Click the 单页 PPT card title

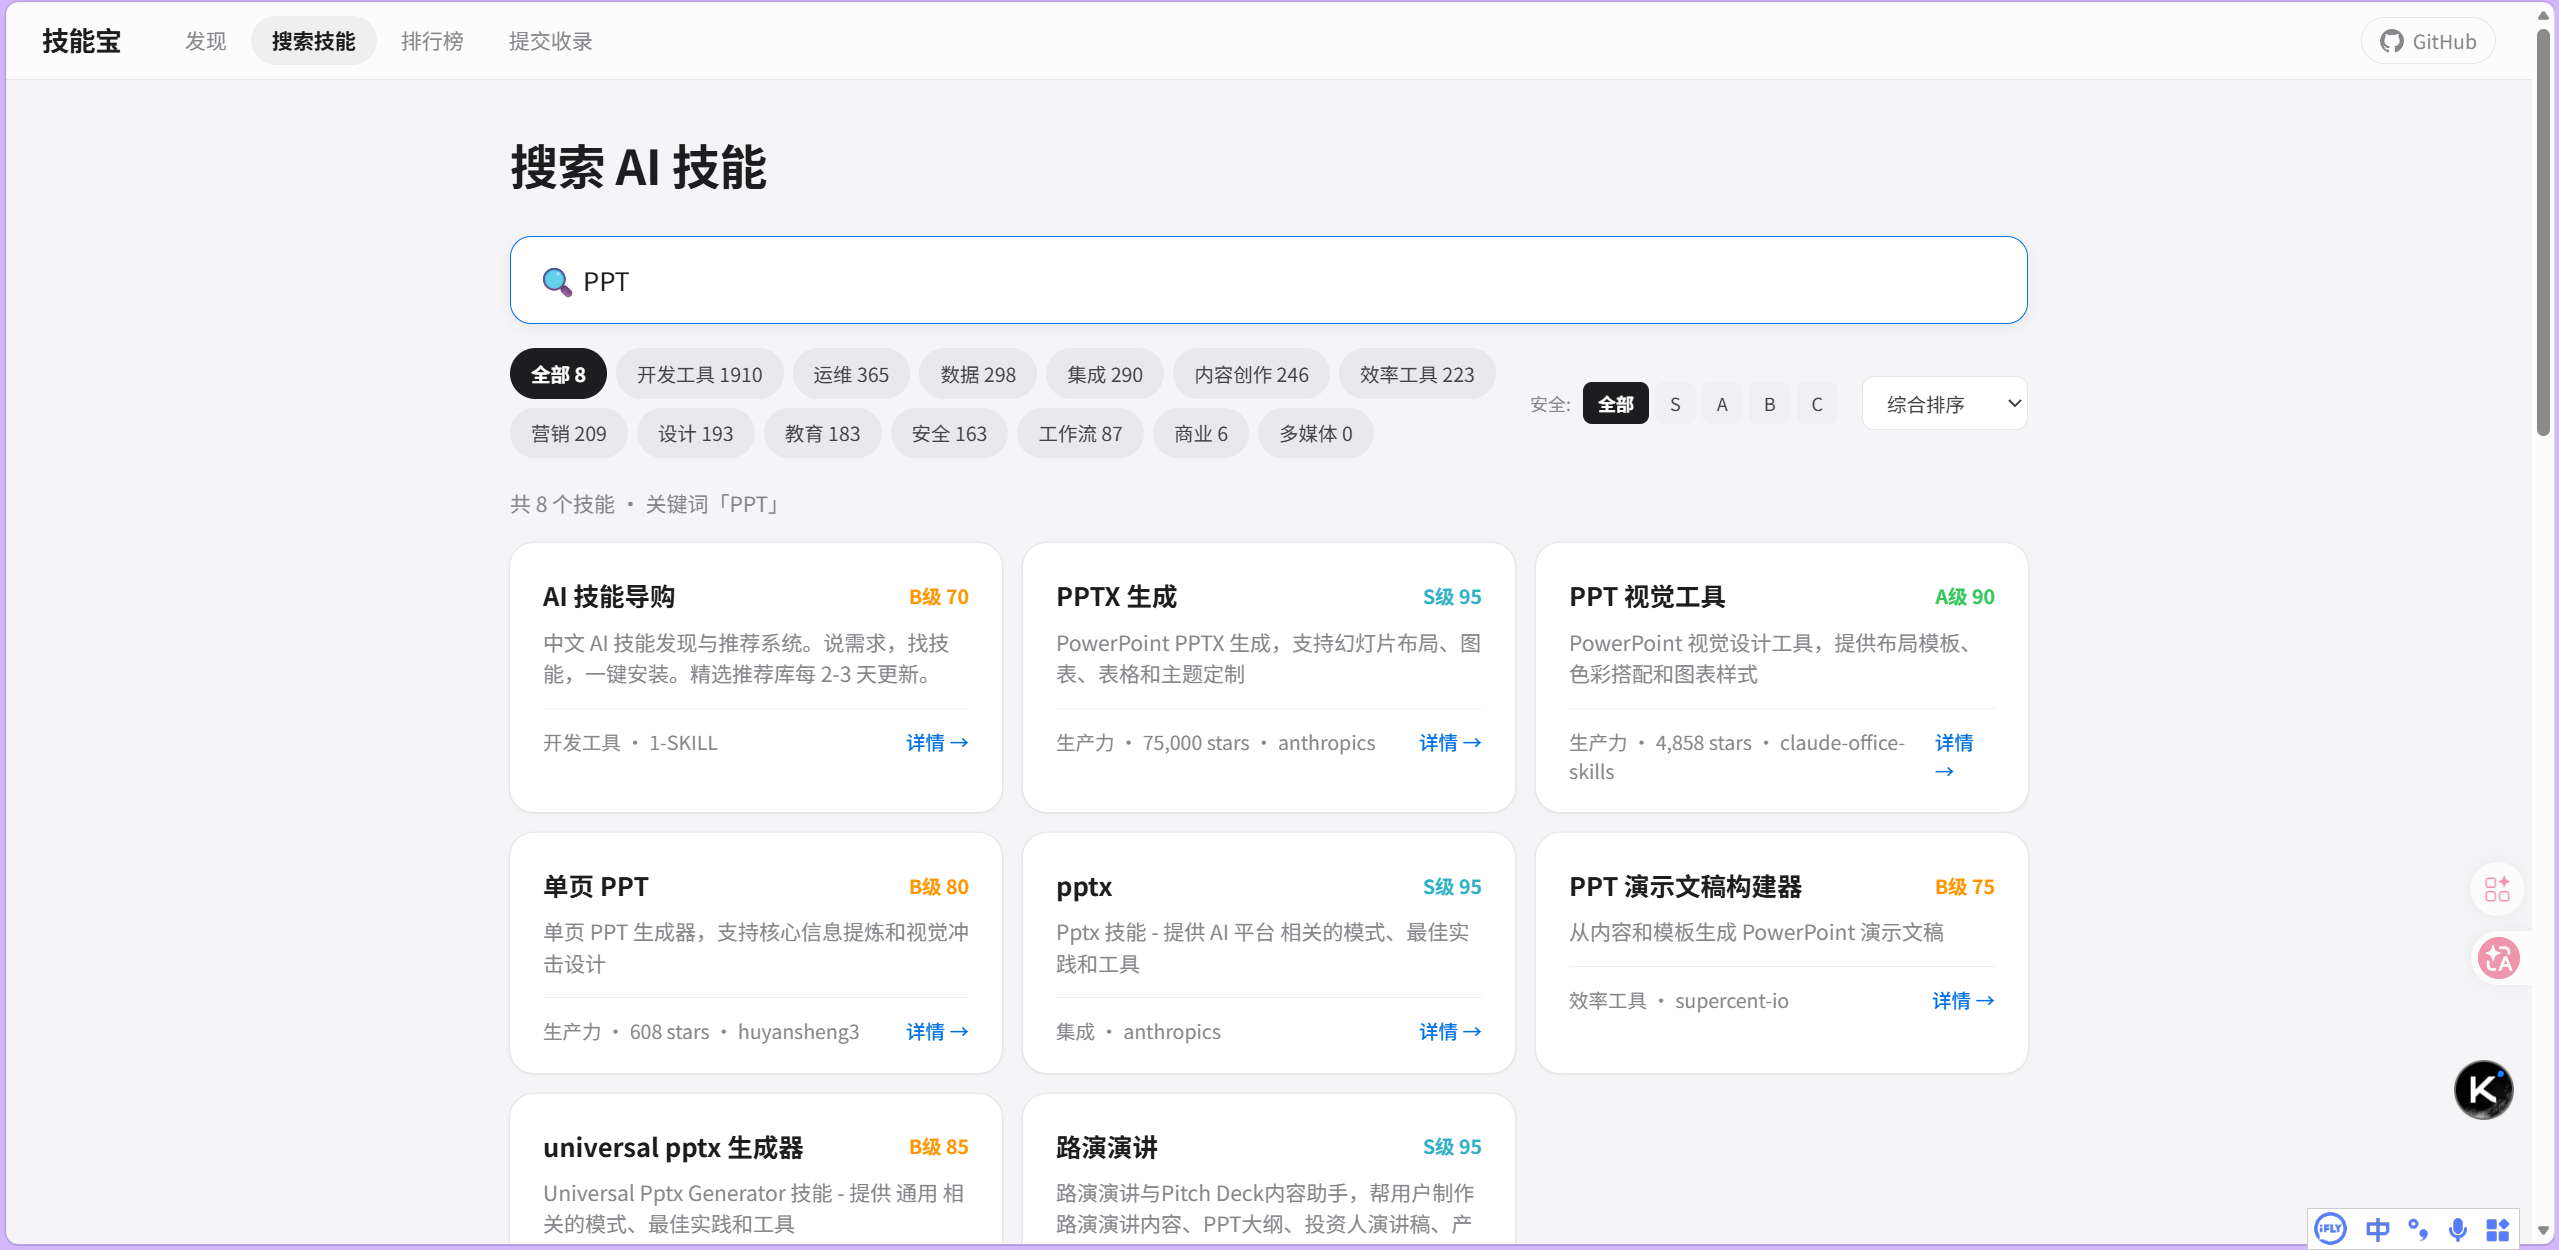click(x=596, y=887)
